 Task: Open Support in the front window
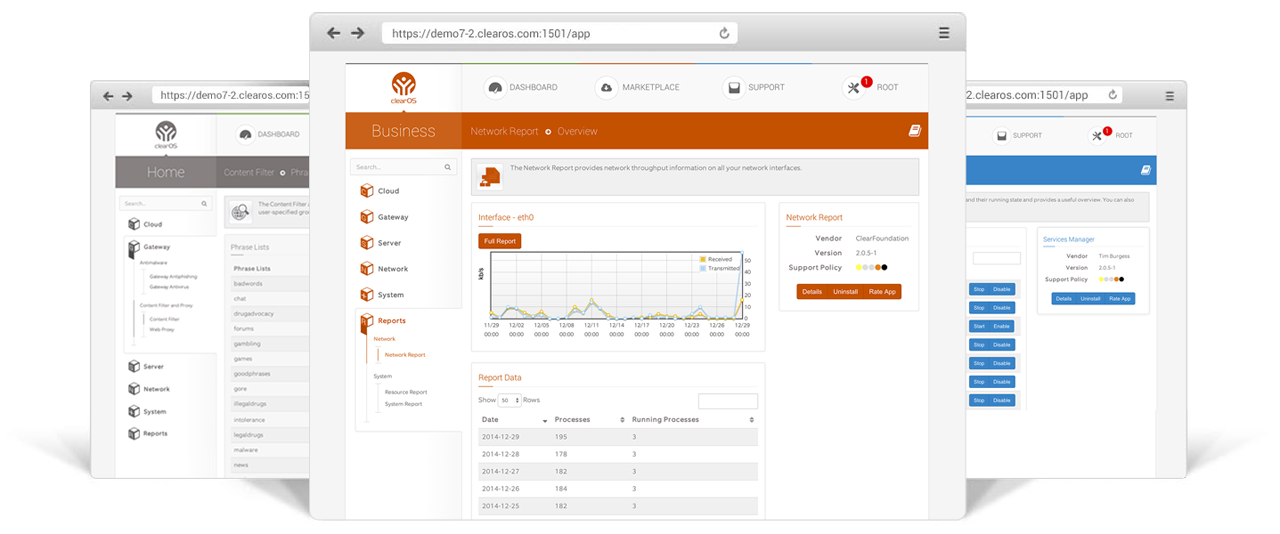(753, 88)
